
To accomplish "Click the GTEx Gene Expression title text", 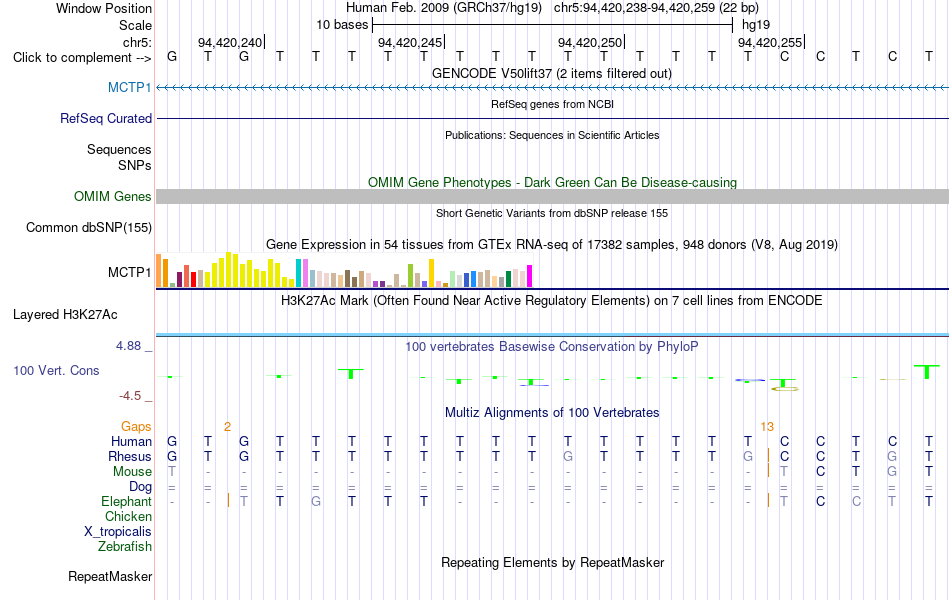I will point(552,245).
